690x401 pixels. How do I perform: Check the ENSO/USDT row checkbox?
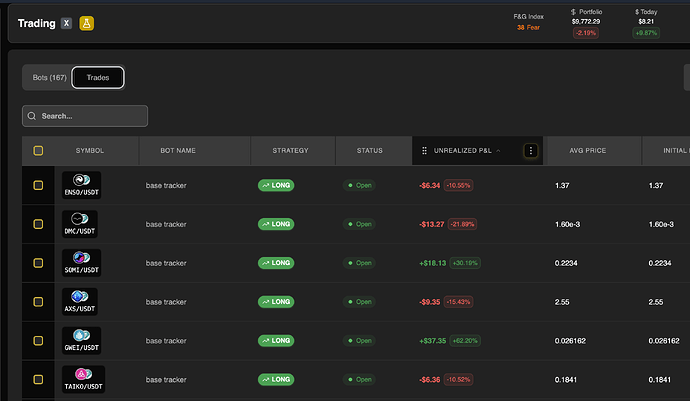point(38,185)
